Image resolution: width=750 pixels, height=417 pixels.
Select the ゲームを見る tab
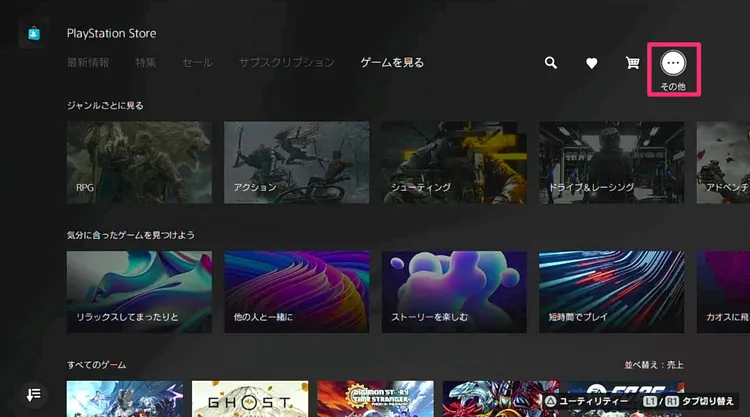392,62
